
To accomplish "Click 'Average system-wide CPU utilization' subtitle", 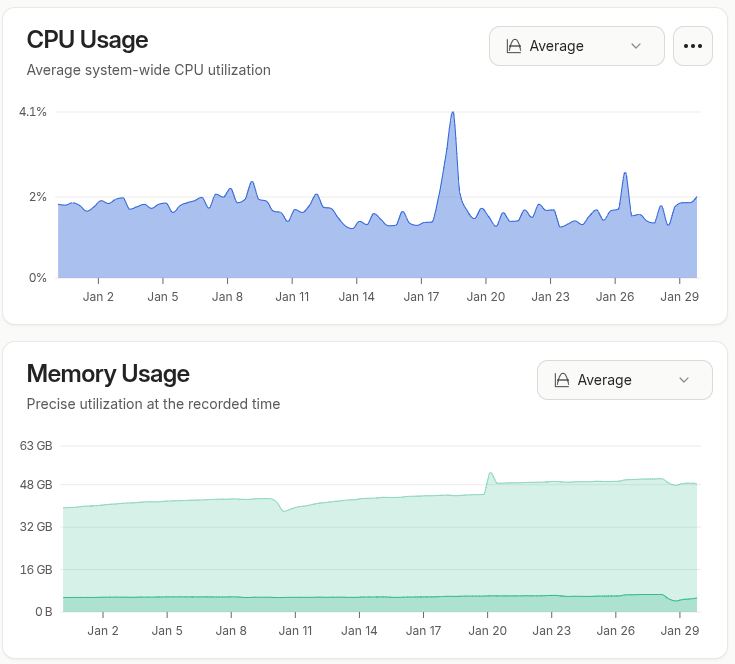I will [x=148, y=70].
